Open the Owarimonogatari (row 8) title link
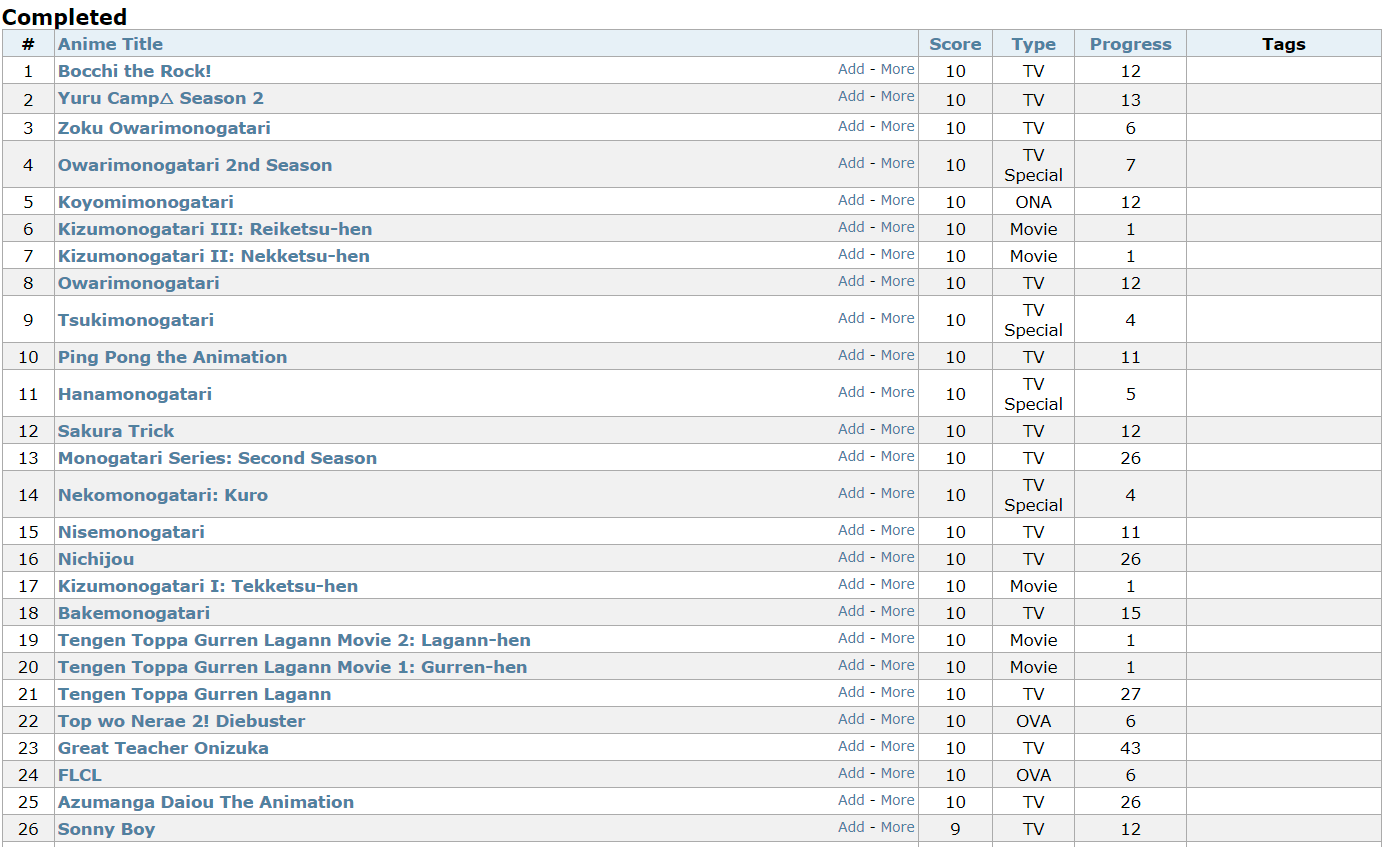 pos(138,283)
